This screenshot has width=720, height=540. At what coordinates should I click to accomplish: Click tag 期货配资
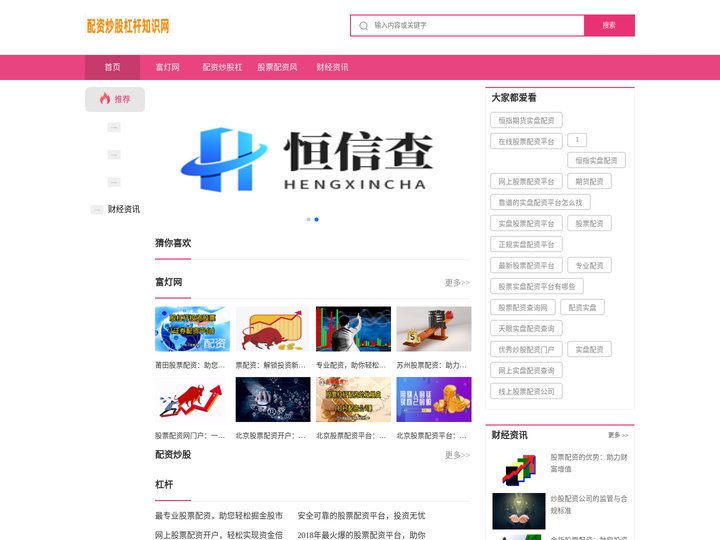coord(590,181)
